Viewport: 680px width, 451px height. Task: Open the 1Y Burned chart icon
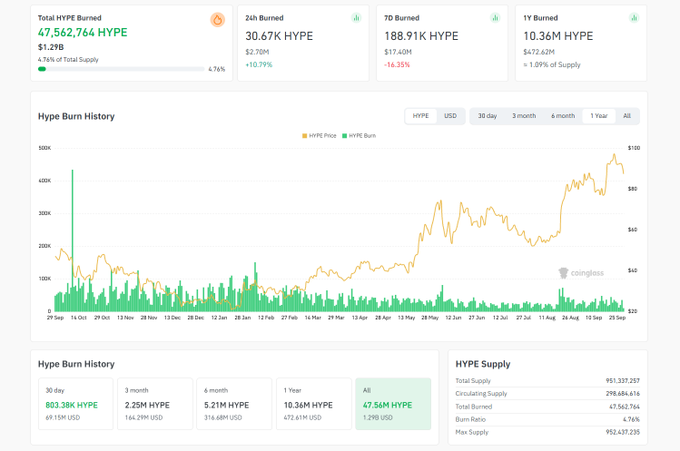(x=634, y=18)
